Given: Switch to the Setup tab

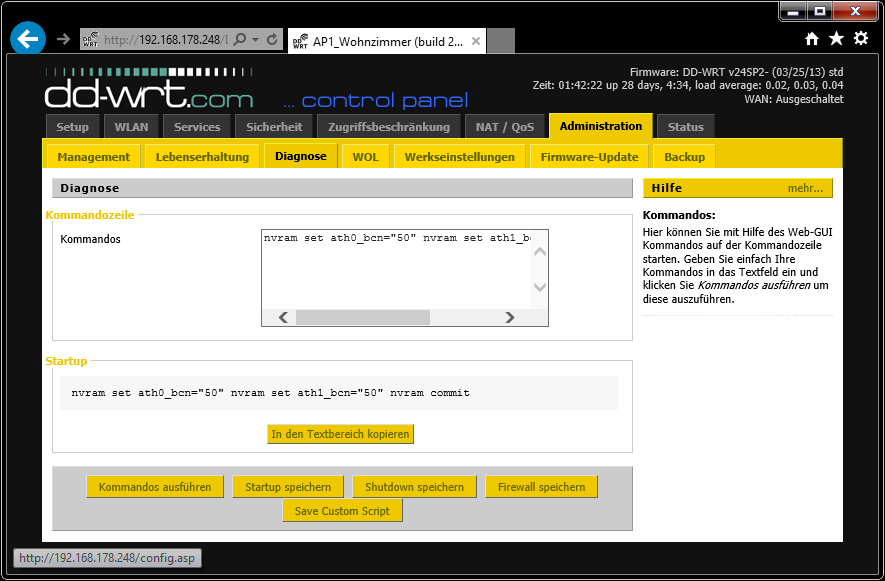Looking at the screenshot, I should 72,127.
